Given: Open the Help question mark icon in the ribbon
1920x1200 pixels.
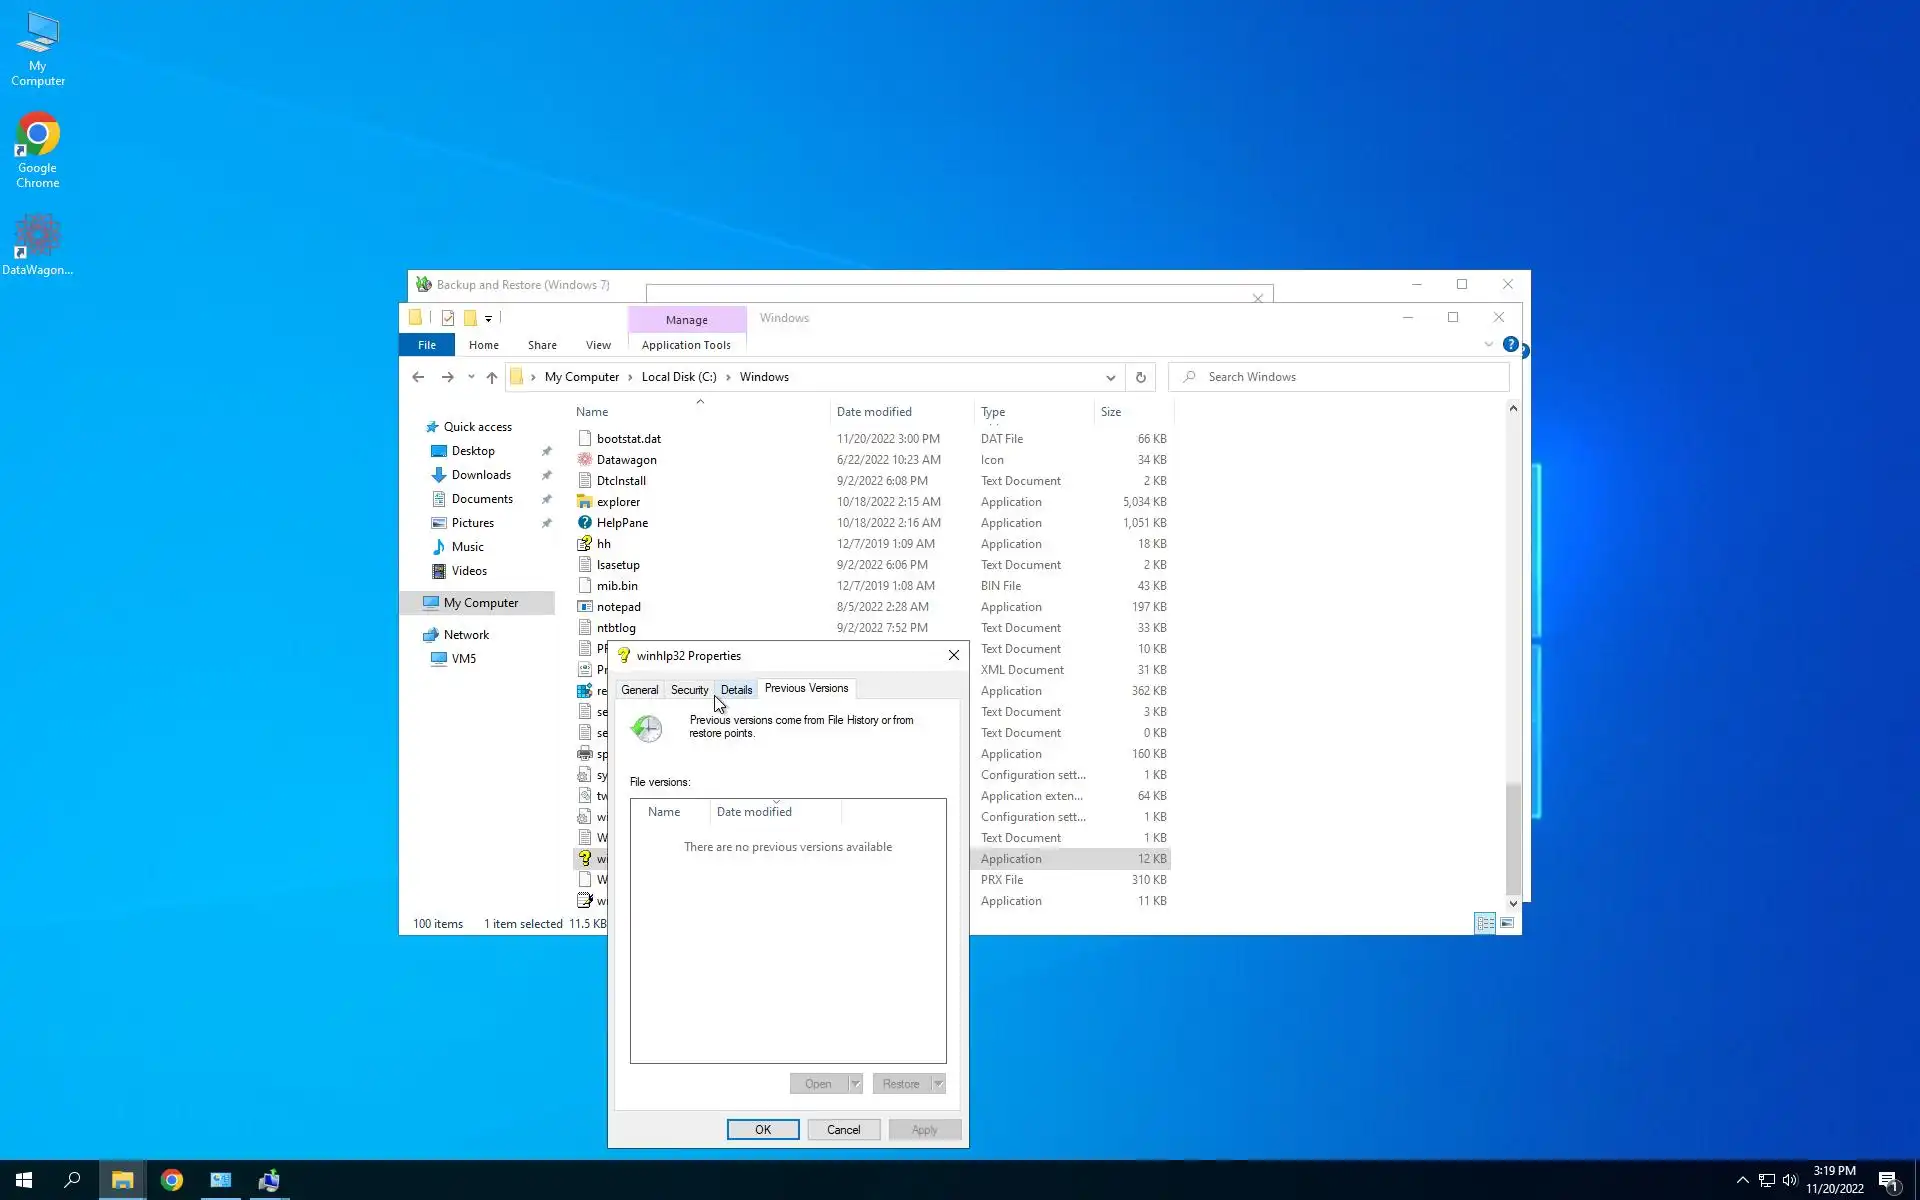Looking at the screenshot, I should [x=1510, y=344].
